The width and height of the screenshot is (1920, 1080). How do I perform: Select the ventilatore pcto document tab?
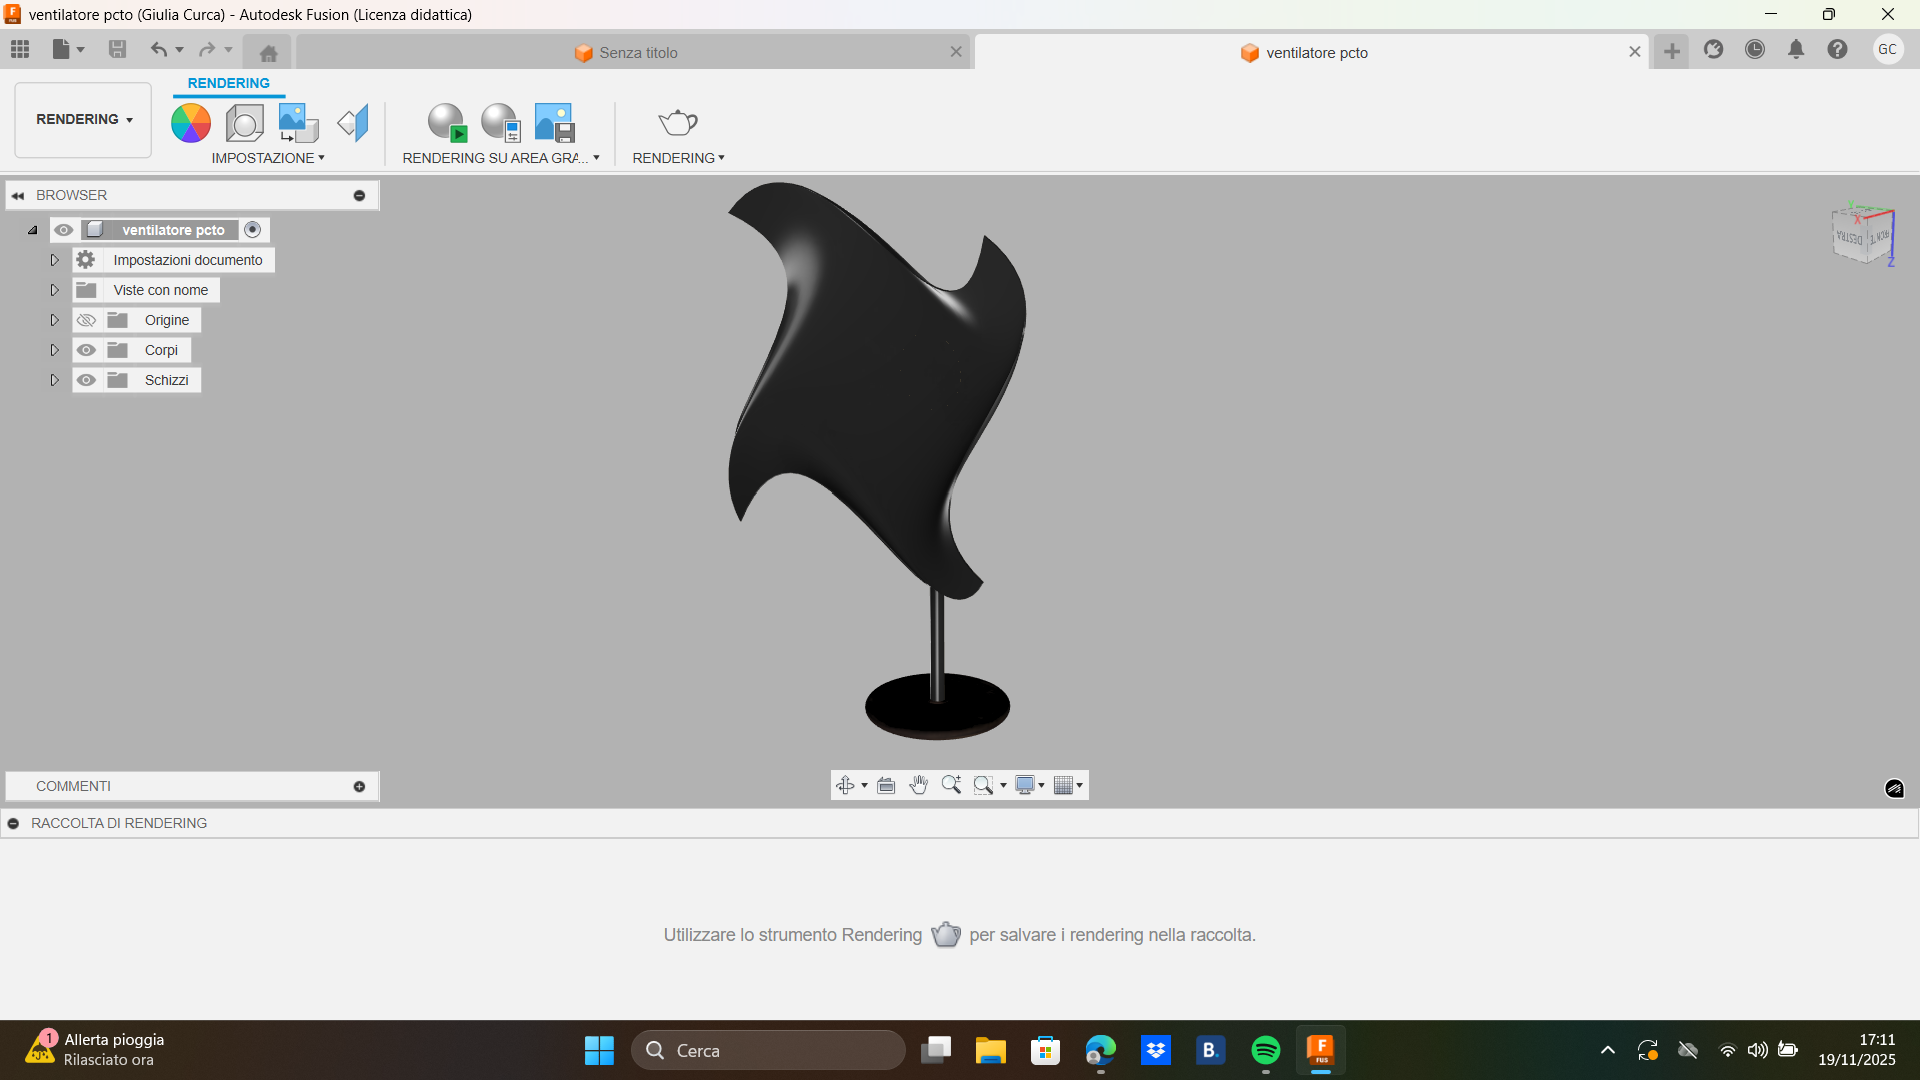1315,52
